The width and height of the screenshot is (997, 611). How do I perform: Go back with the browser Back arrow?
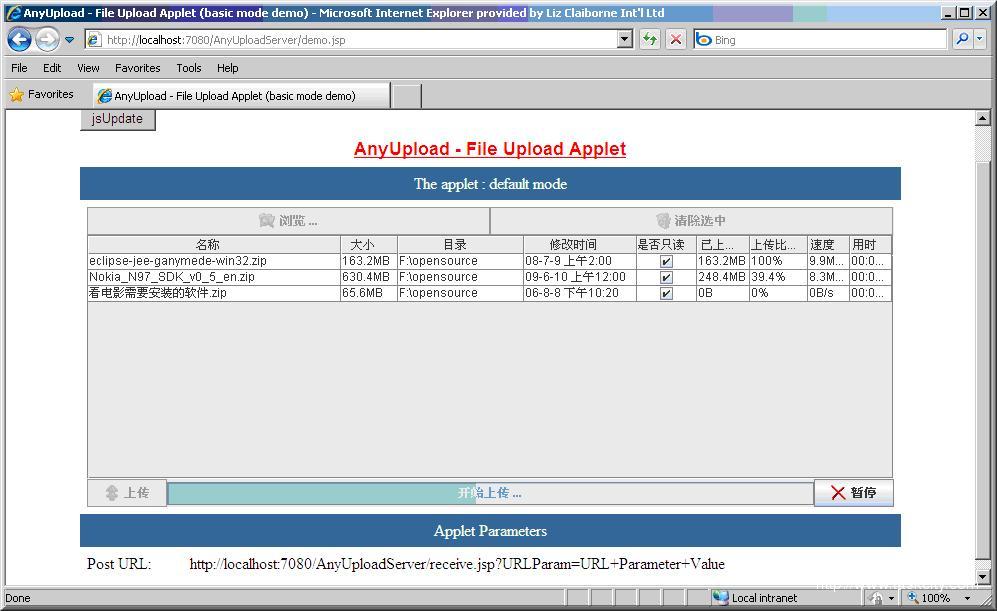pos(19,39)
